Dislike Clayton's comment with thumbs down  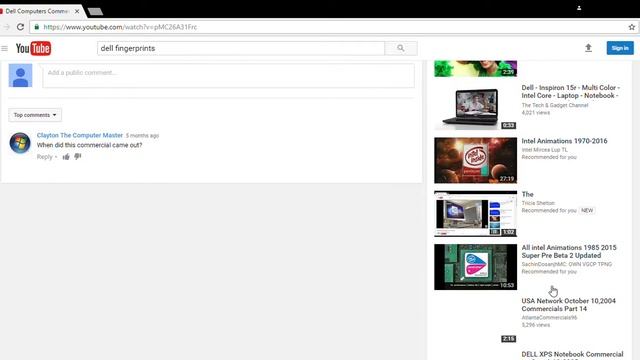click(x=78, y=156)
